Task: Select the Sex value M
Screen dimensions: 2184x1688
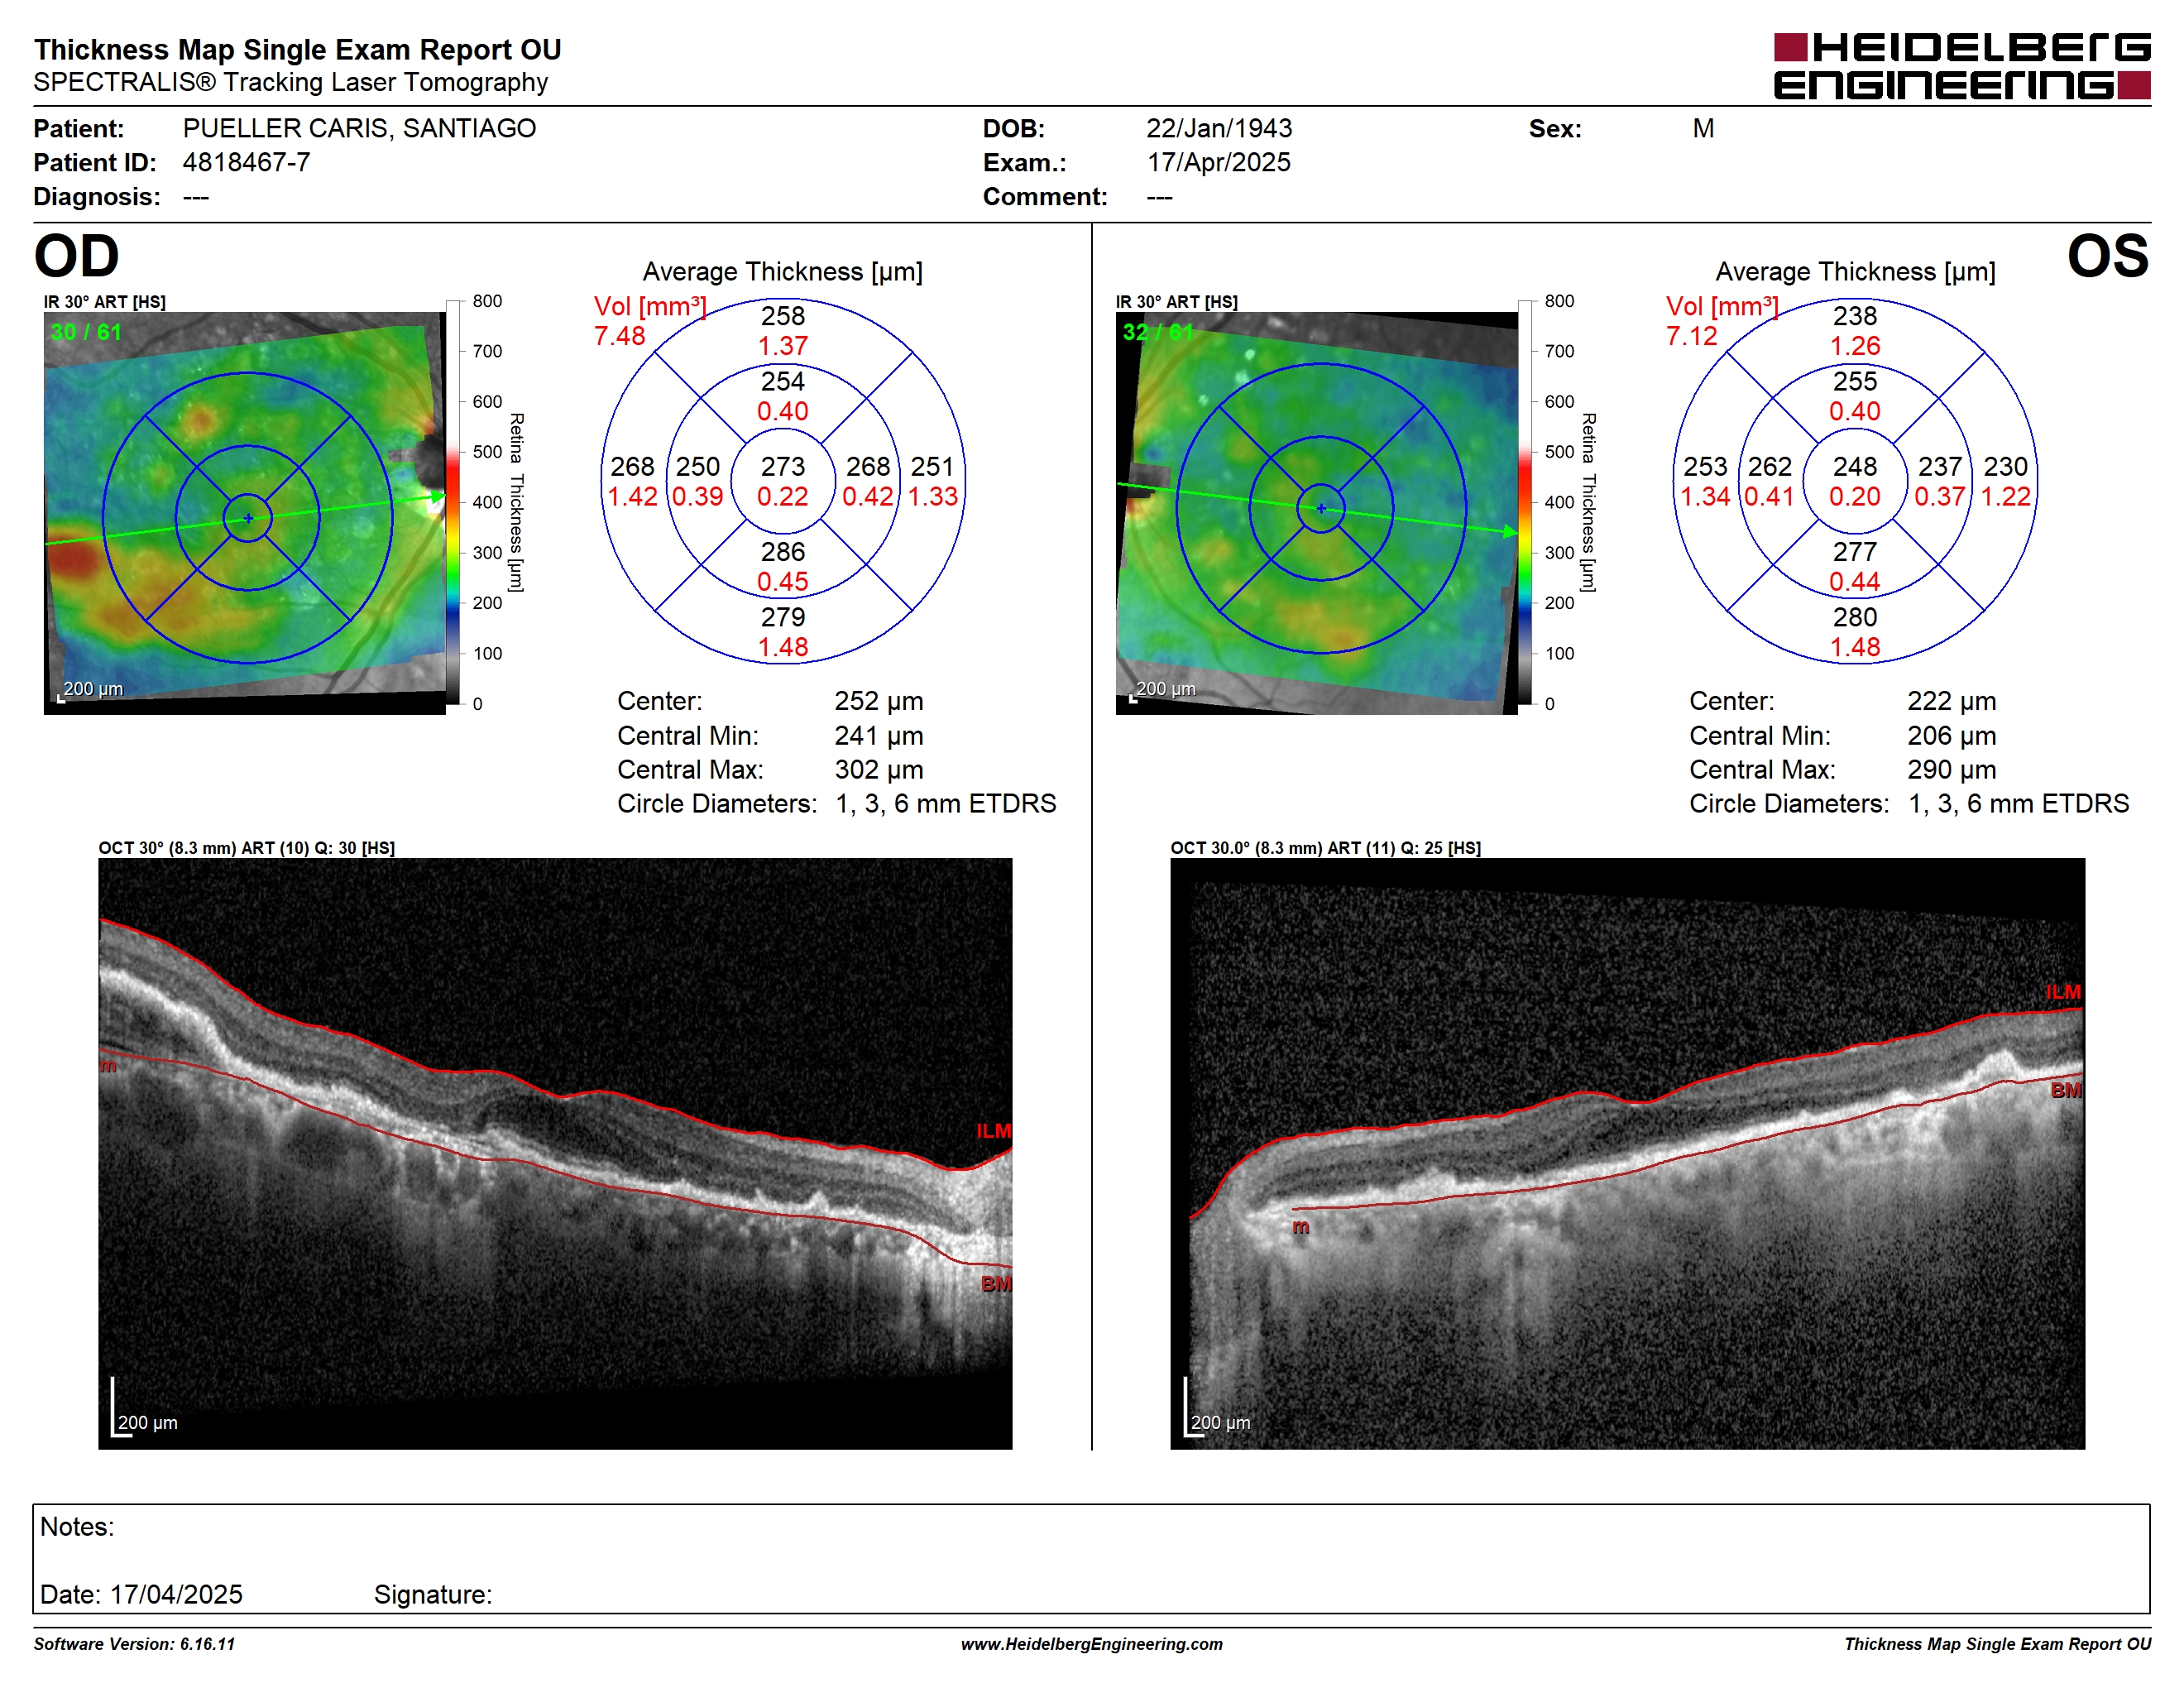Action: (x=1703, y=128)
